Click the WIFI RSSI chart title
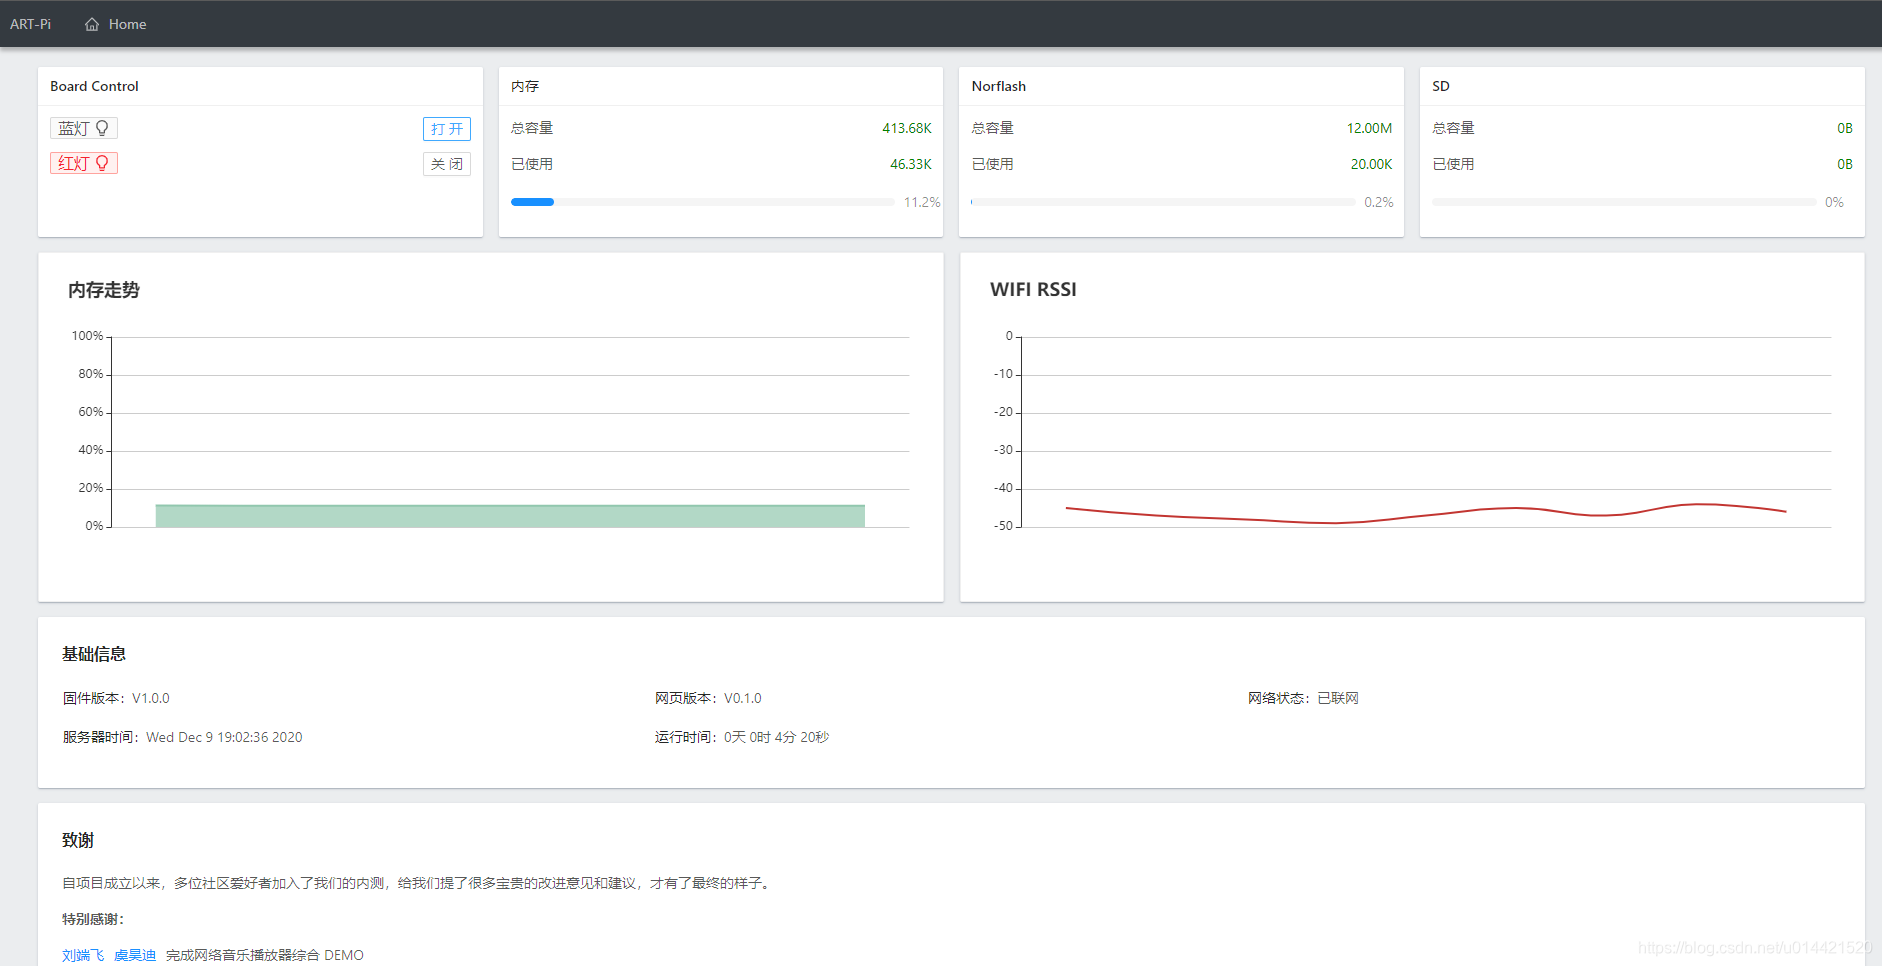The image size is (1882, 966). tap(1033, 289)
